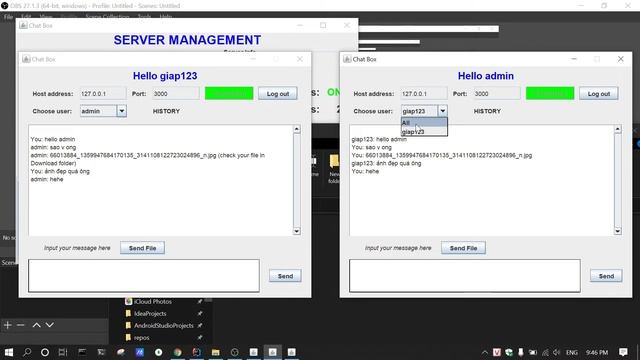Click Send button in giap123 chat window
Screen dimensions: 640x360
(285, 276)
